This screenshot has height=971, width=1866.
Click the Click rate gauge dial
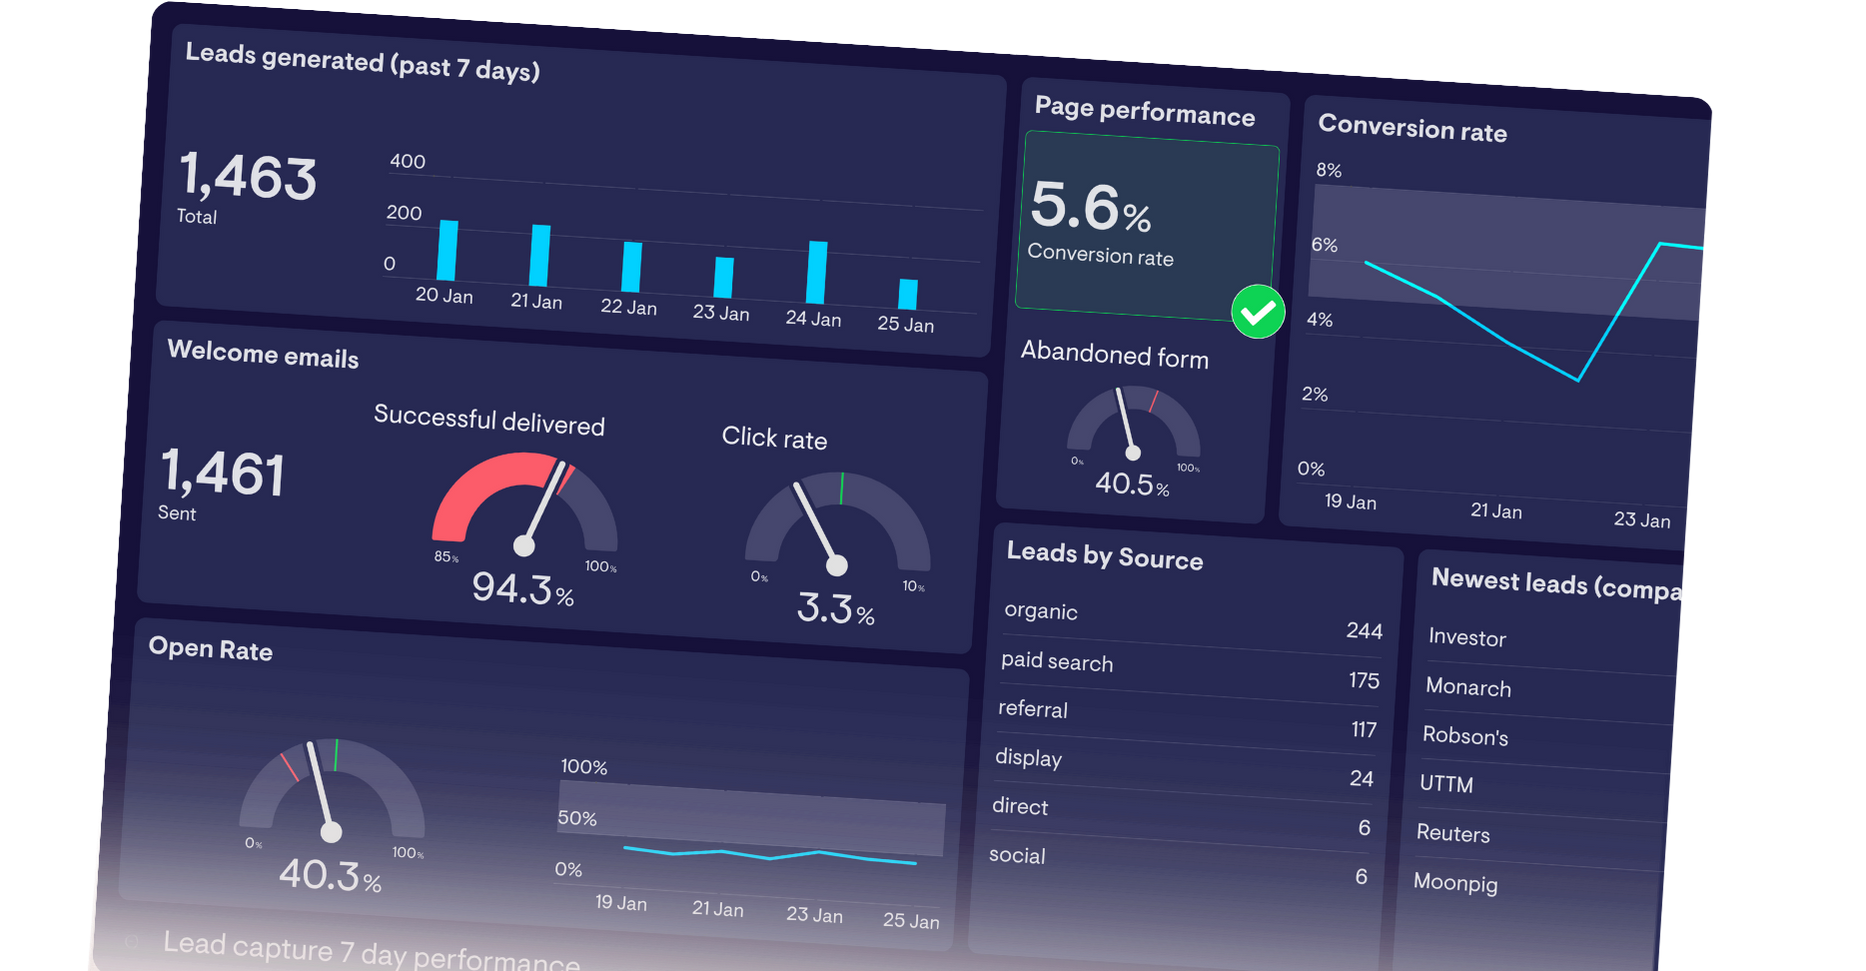(x=838, y=523)
